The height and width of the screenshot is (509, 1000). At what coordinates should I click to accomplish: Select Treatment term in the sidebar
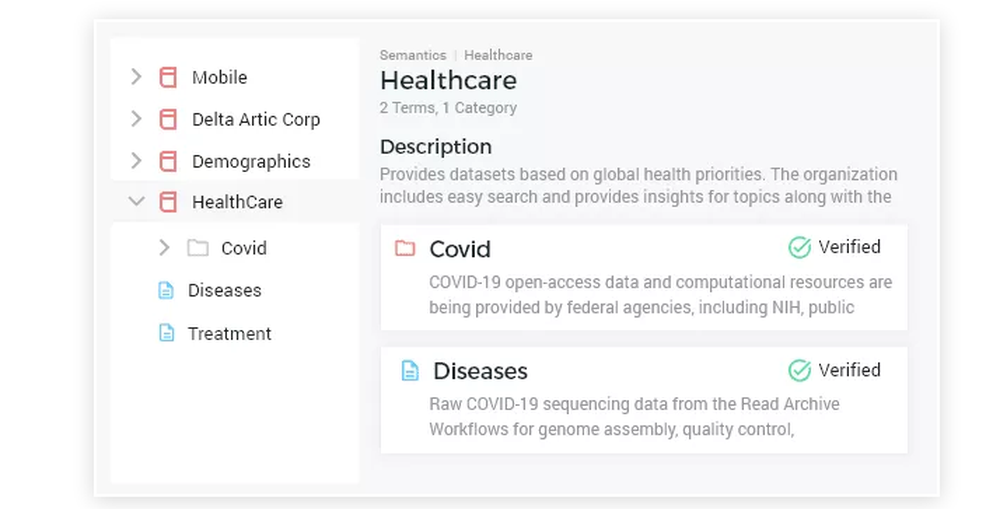click(230, 334)
